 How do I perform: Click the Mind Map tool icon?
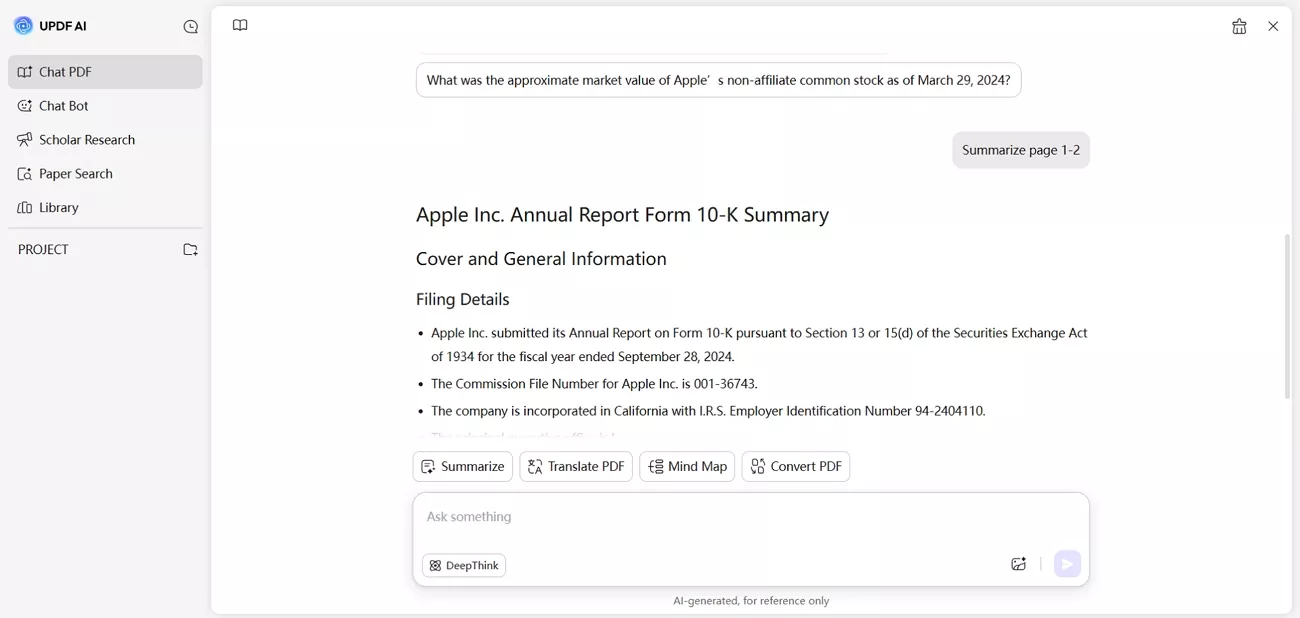point(656,466)
